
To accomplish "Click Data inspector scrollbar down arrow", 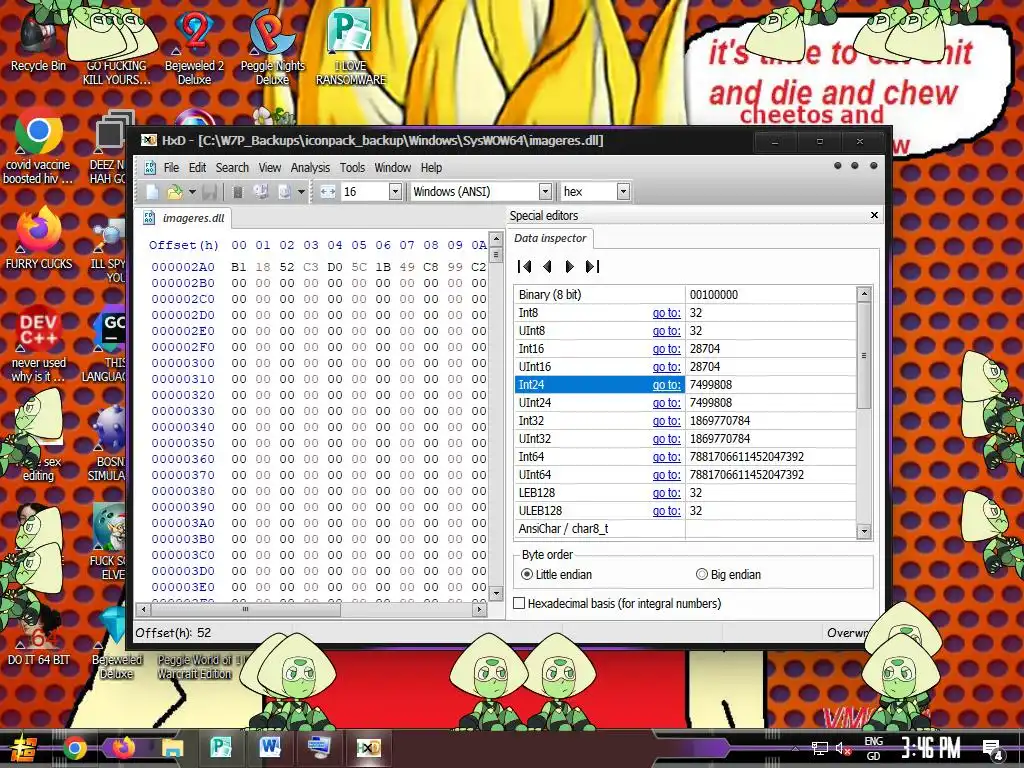I will (x=864, y=531).
